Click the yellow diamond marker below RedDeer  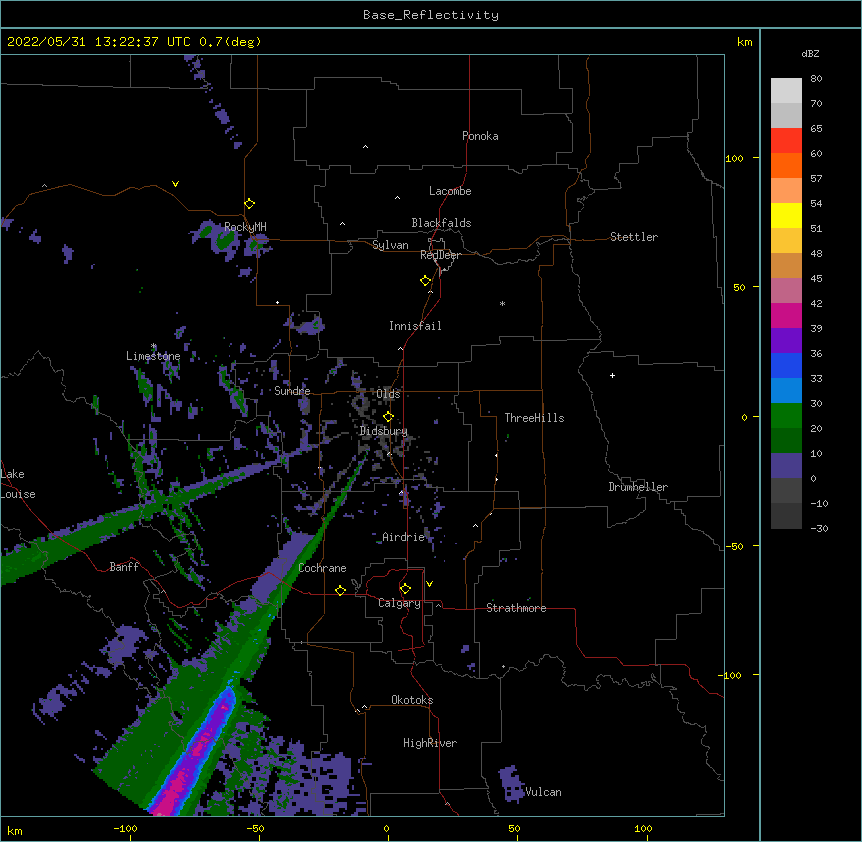click(425, 281)
